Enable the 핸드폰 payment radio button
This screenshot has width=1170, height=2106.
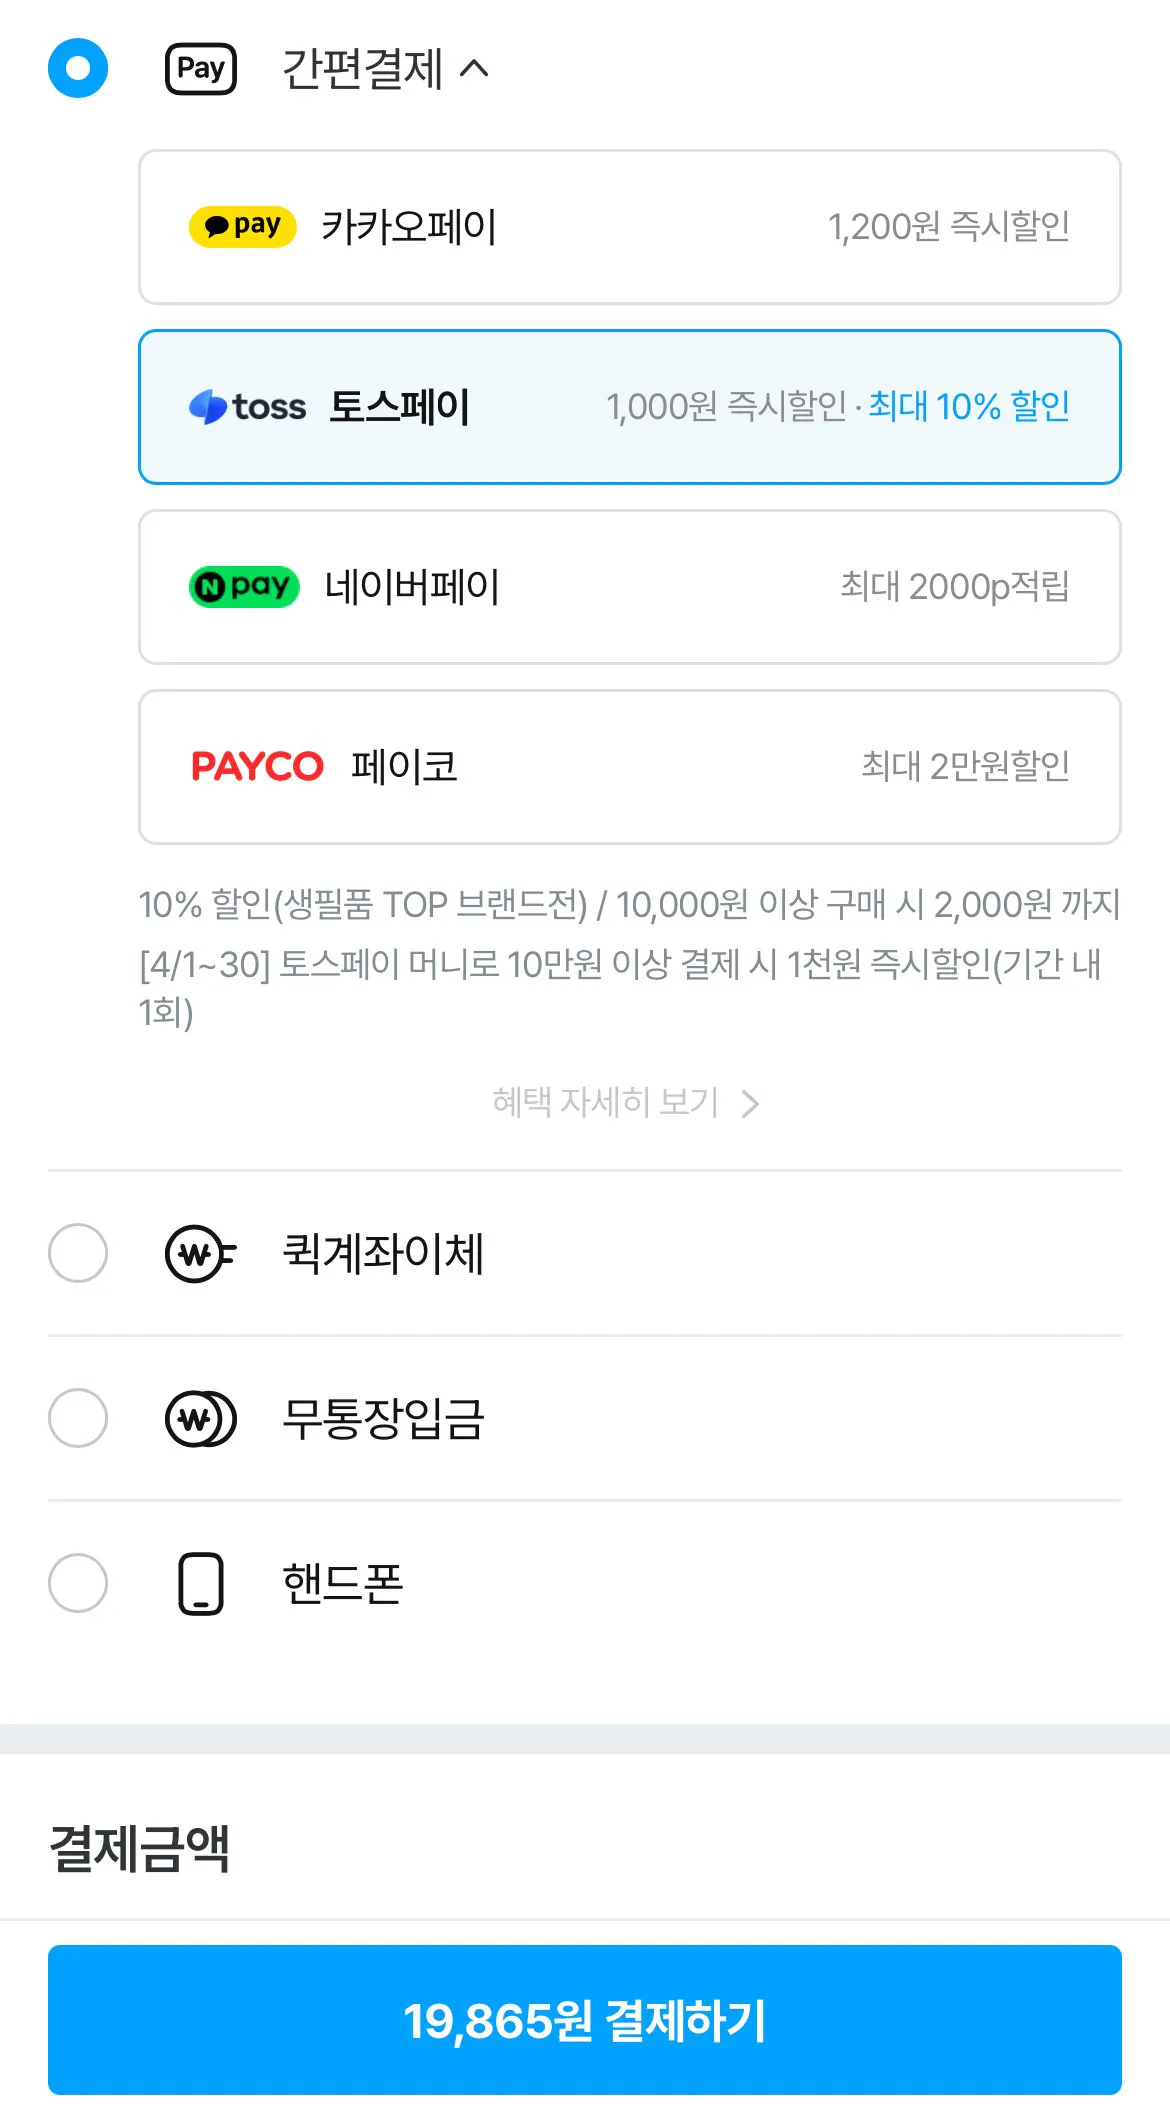77,1583
